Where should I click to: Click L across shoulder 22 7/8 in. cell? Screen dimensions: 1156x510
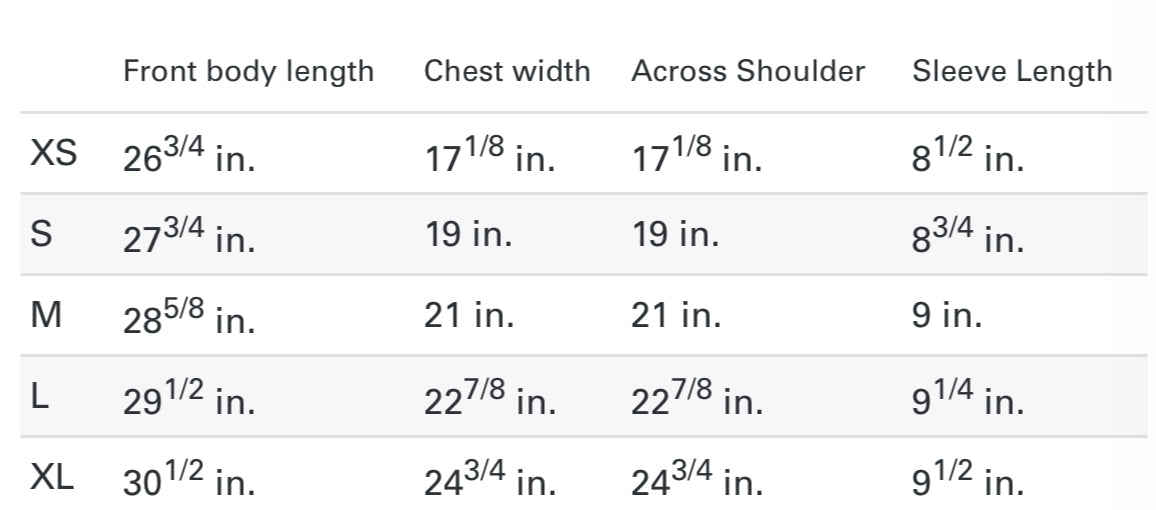click(696, 399)
